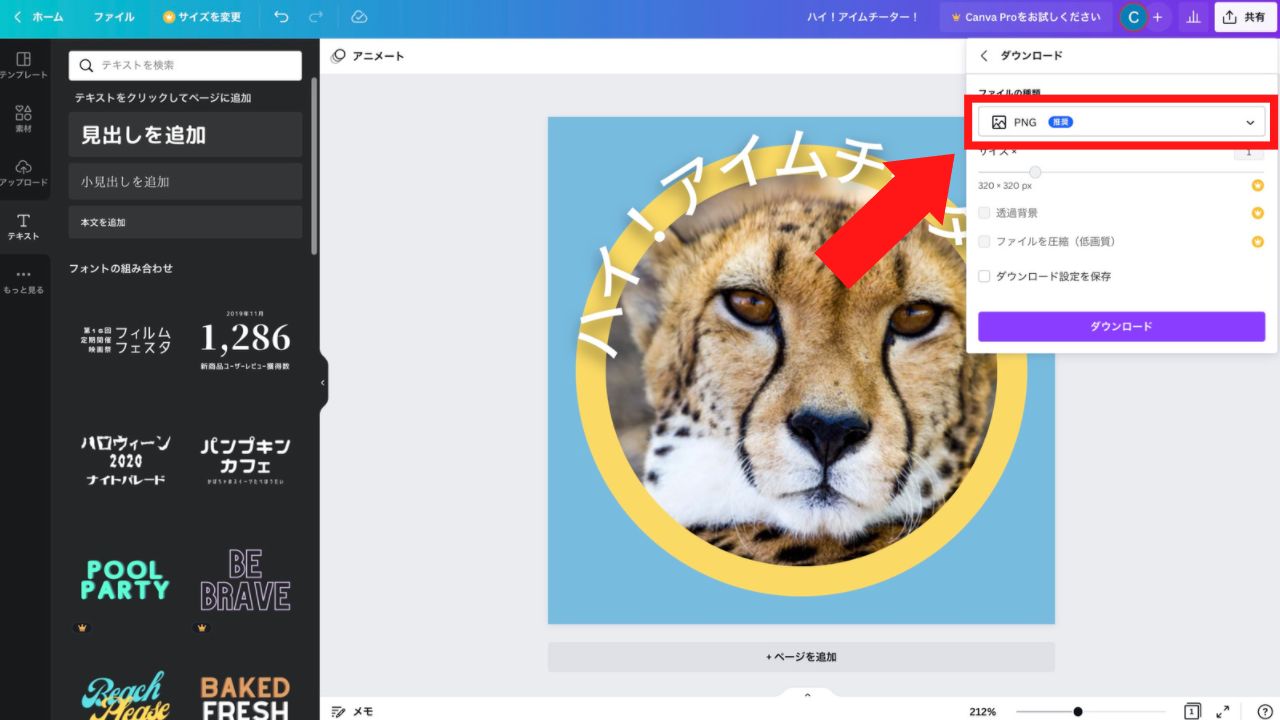
Task: Pick the POOL PARTY font combination
Action: click(126, 580)
